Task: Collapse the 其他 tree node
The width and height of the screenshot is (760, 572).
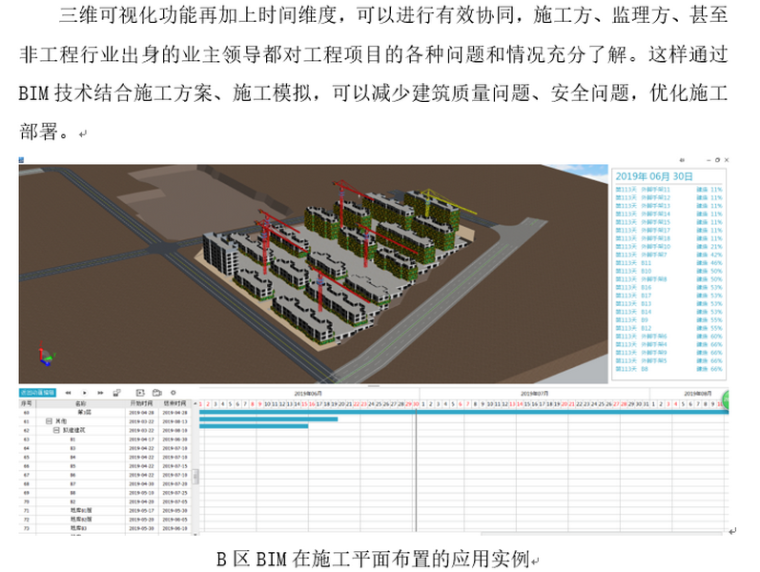Action: click(x=49, y=420)
